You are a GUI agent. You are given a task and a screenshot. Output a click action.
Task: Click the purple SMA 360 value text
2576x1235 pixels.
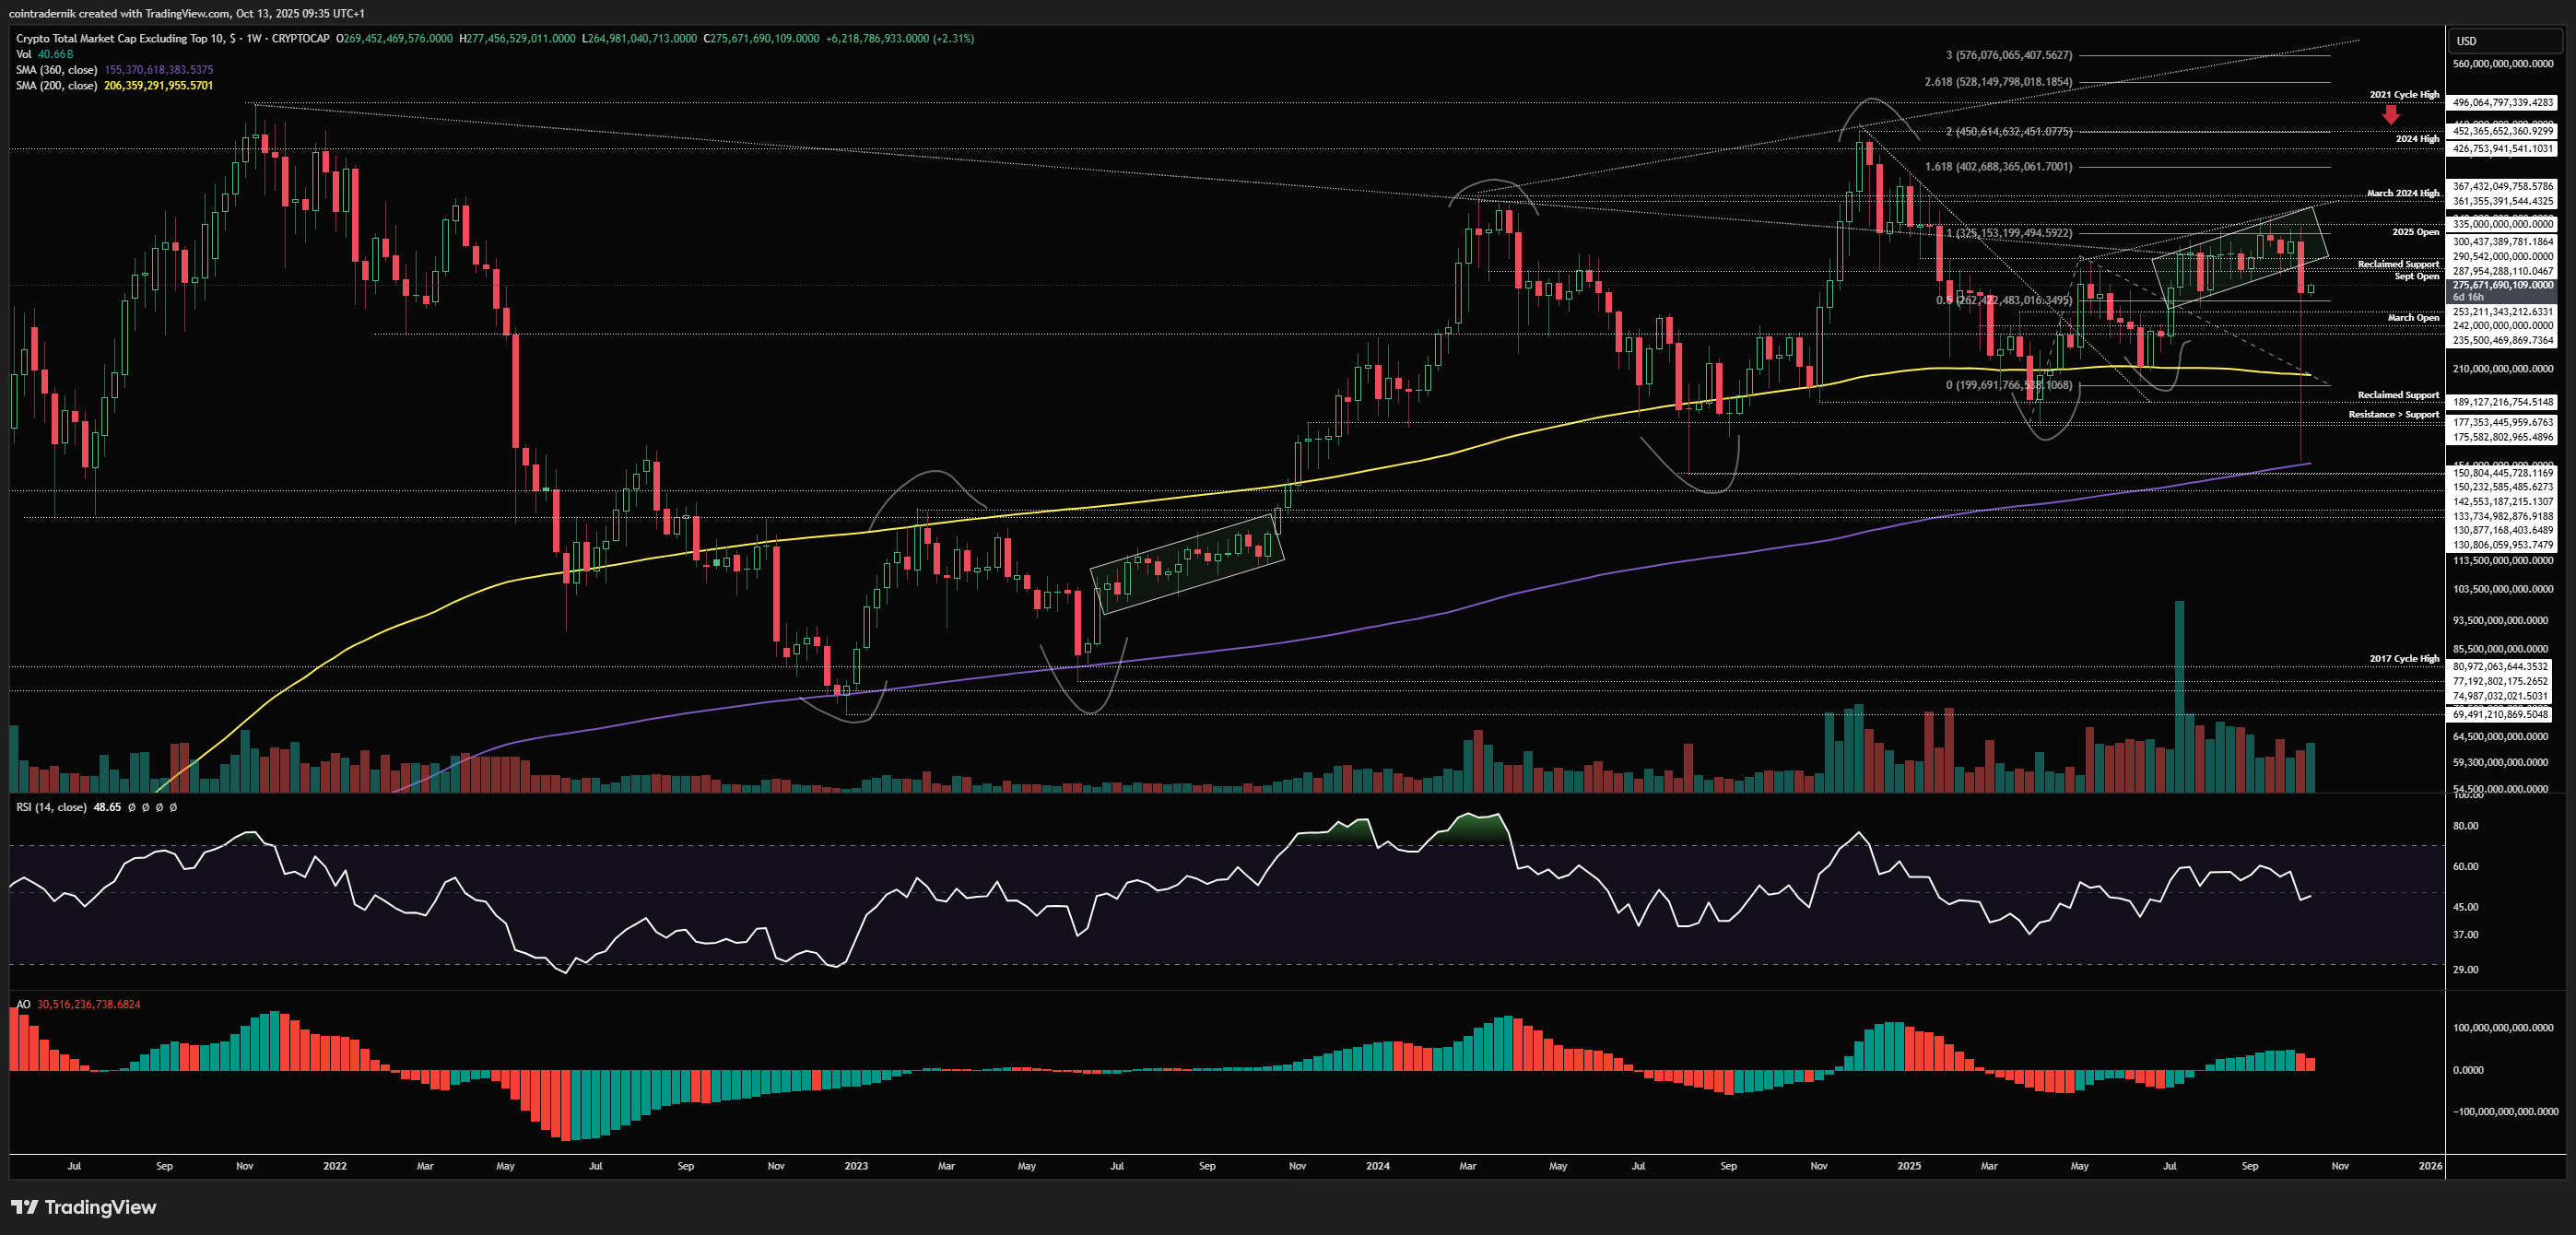[158, 70]
